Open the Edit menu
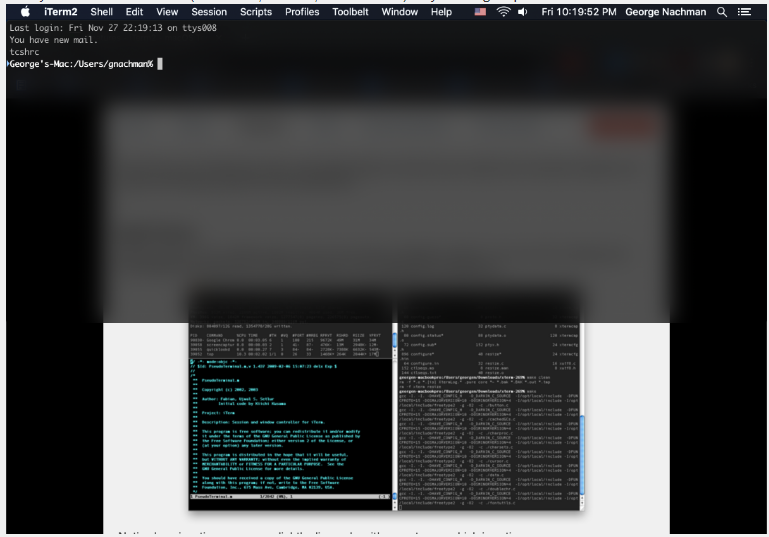Screen dimensions: 769x537 coord(134,12)
